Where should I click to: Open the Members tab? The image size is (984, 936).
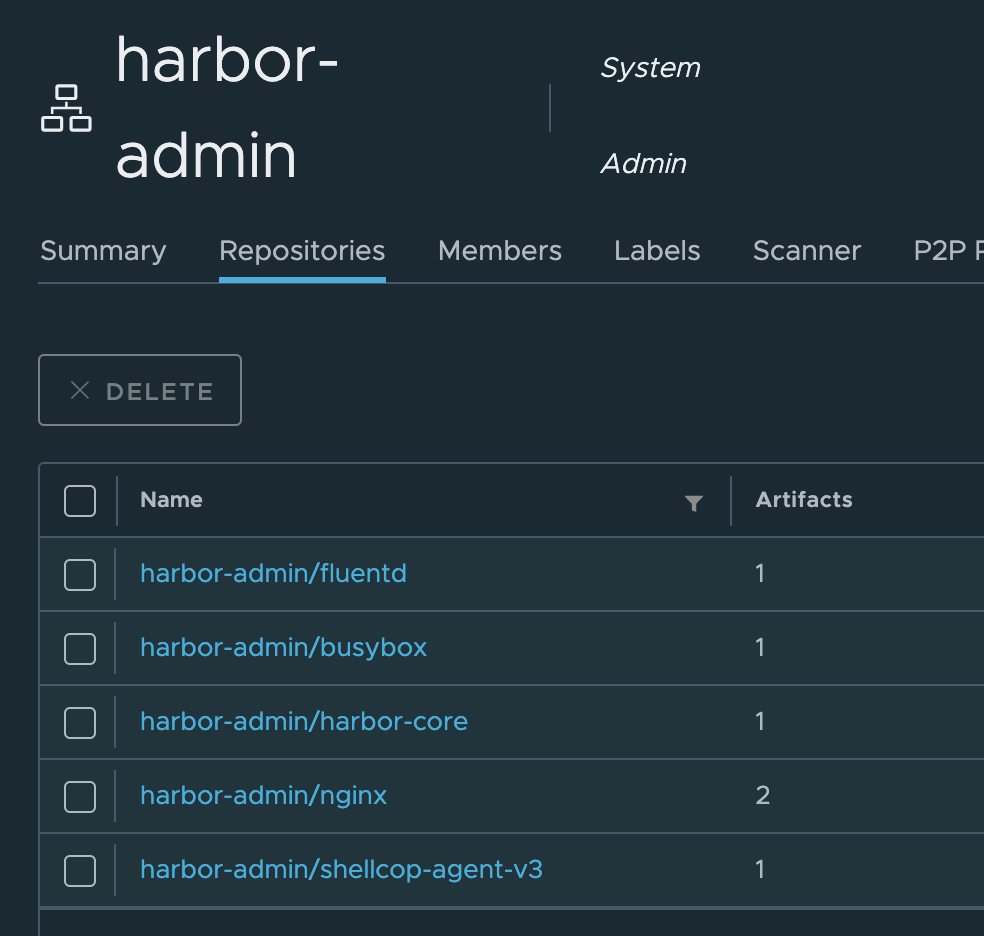(x=500, y=251)
